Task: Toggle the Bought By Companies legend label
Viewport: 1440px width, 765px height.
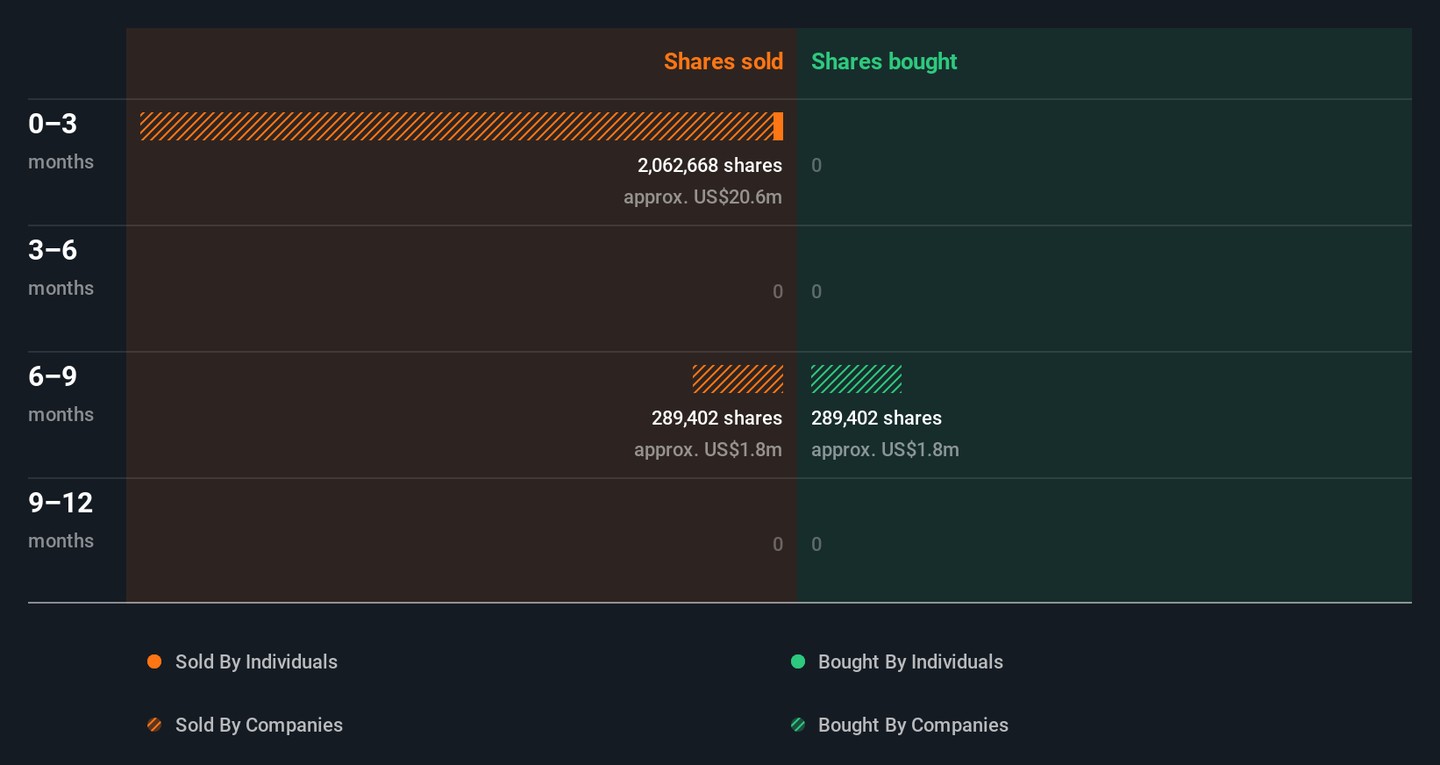Action: tap(913, 725)
